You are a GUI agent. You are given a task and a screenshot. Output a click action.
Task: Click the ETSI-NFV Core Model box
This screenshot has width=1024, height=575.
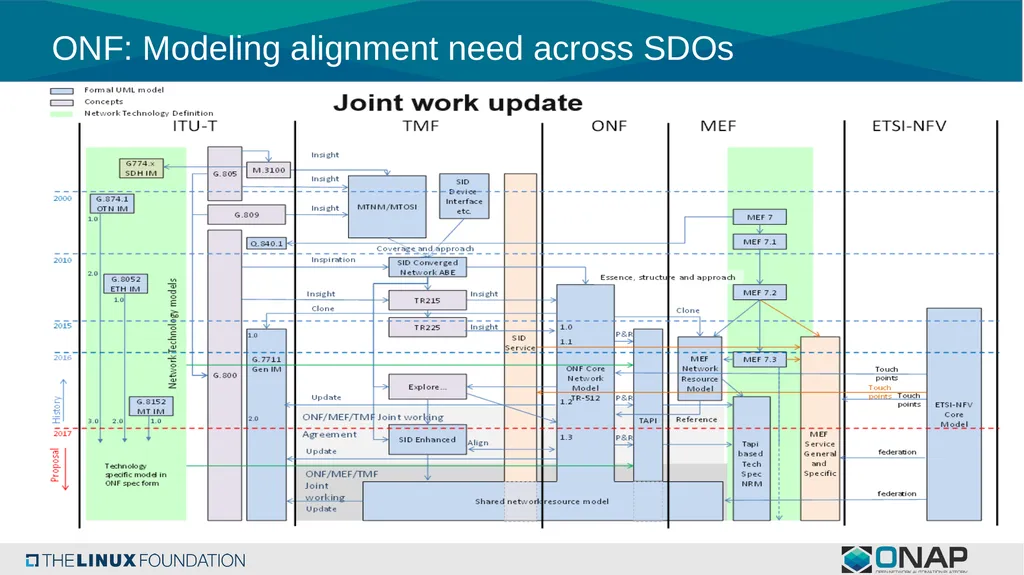tap(953, 414)
